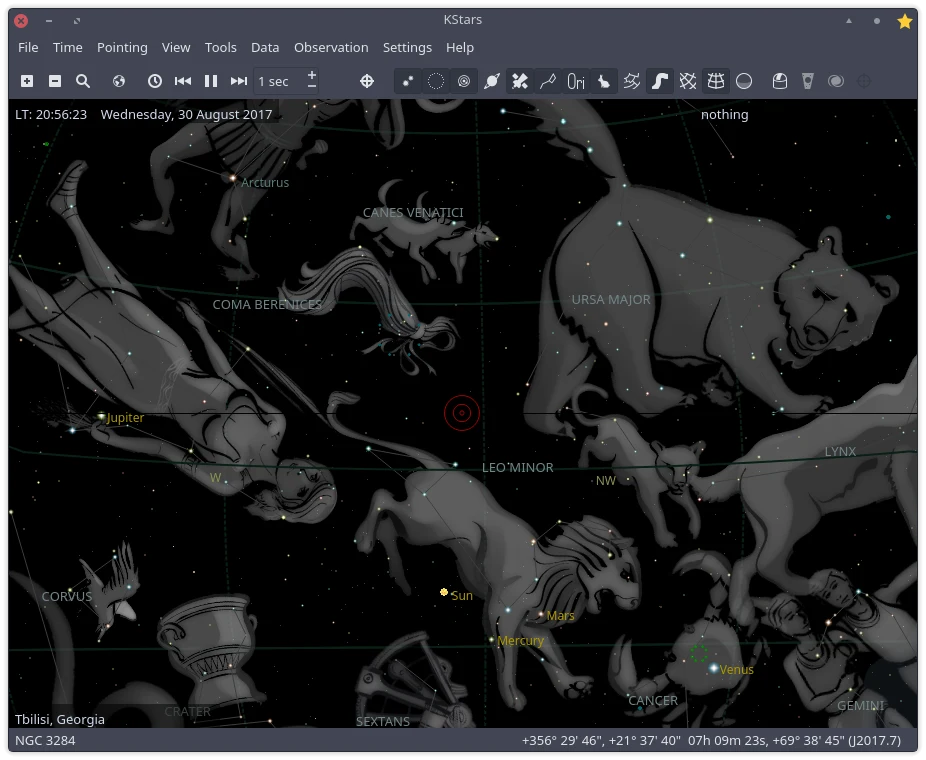
Task: Click the yellow star icon in title bar
Action: coord(905,21)
